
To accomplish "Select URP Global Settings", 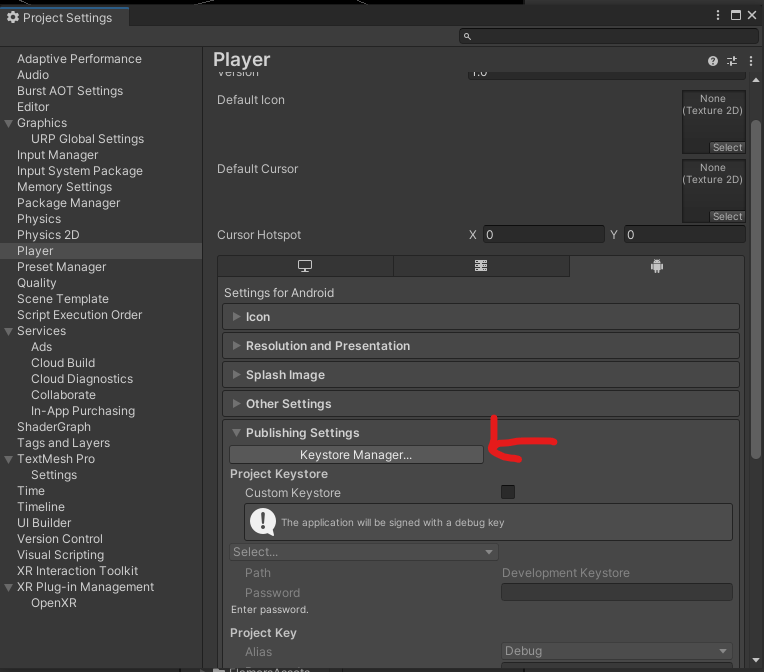I will pos(88,139).
